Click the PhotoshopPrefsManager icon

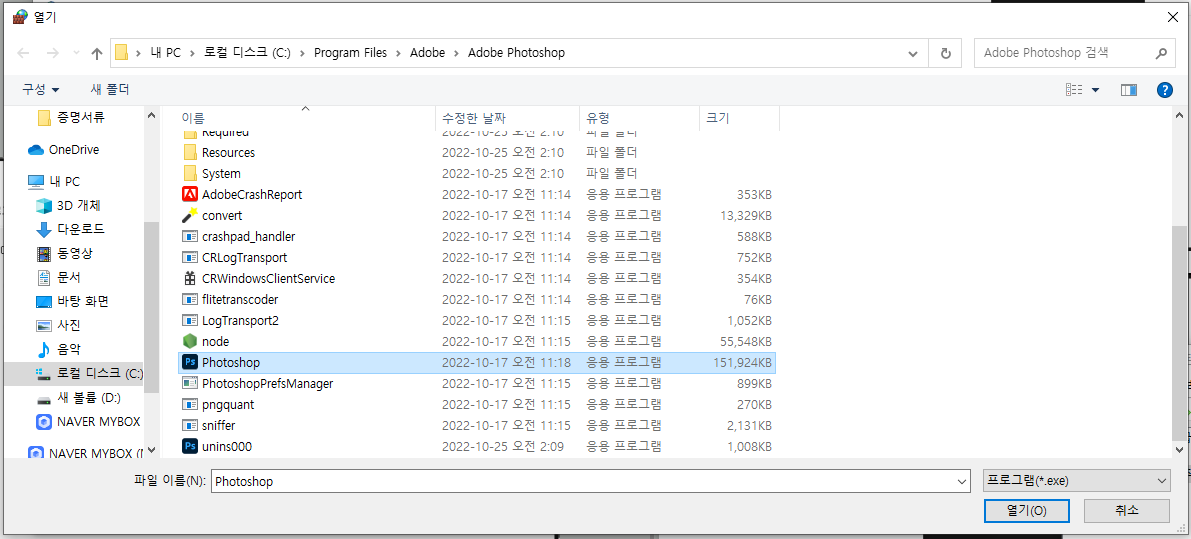(x=190, y=383)
